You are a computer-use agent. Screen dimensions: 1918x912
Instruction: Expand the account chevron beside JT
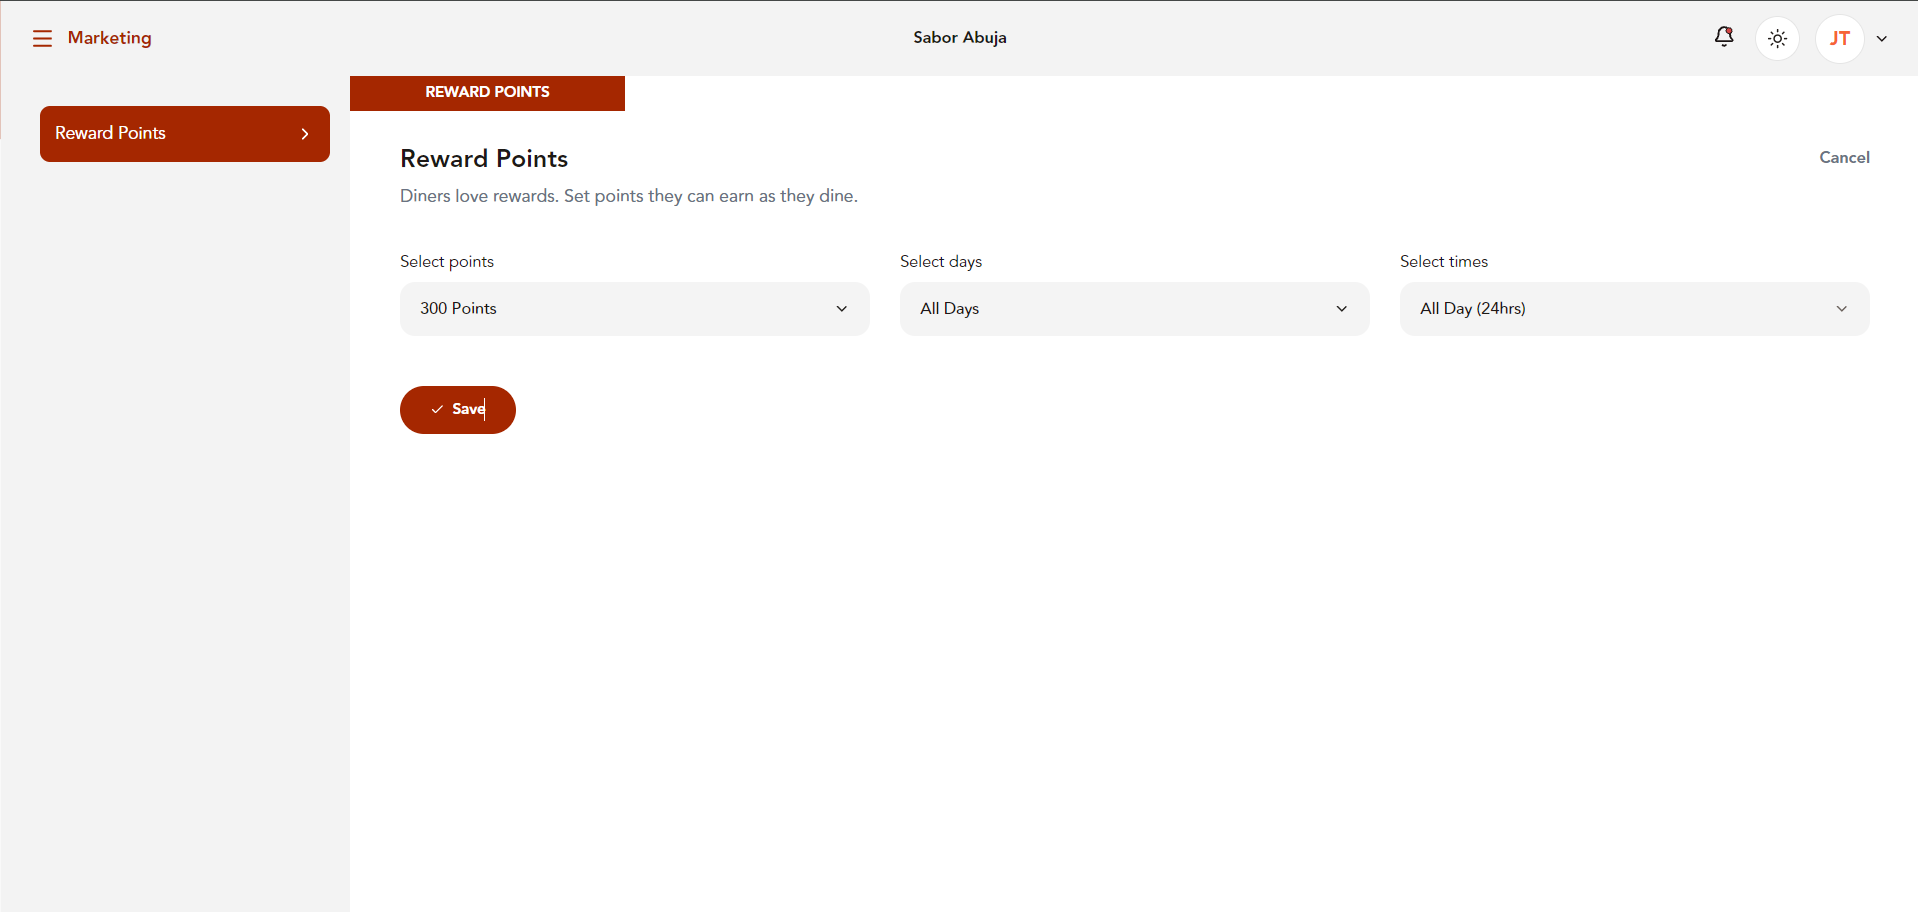(1882, 39)
